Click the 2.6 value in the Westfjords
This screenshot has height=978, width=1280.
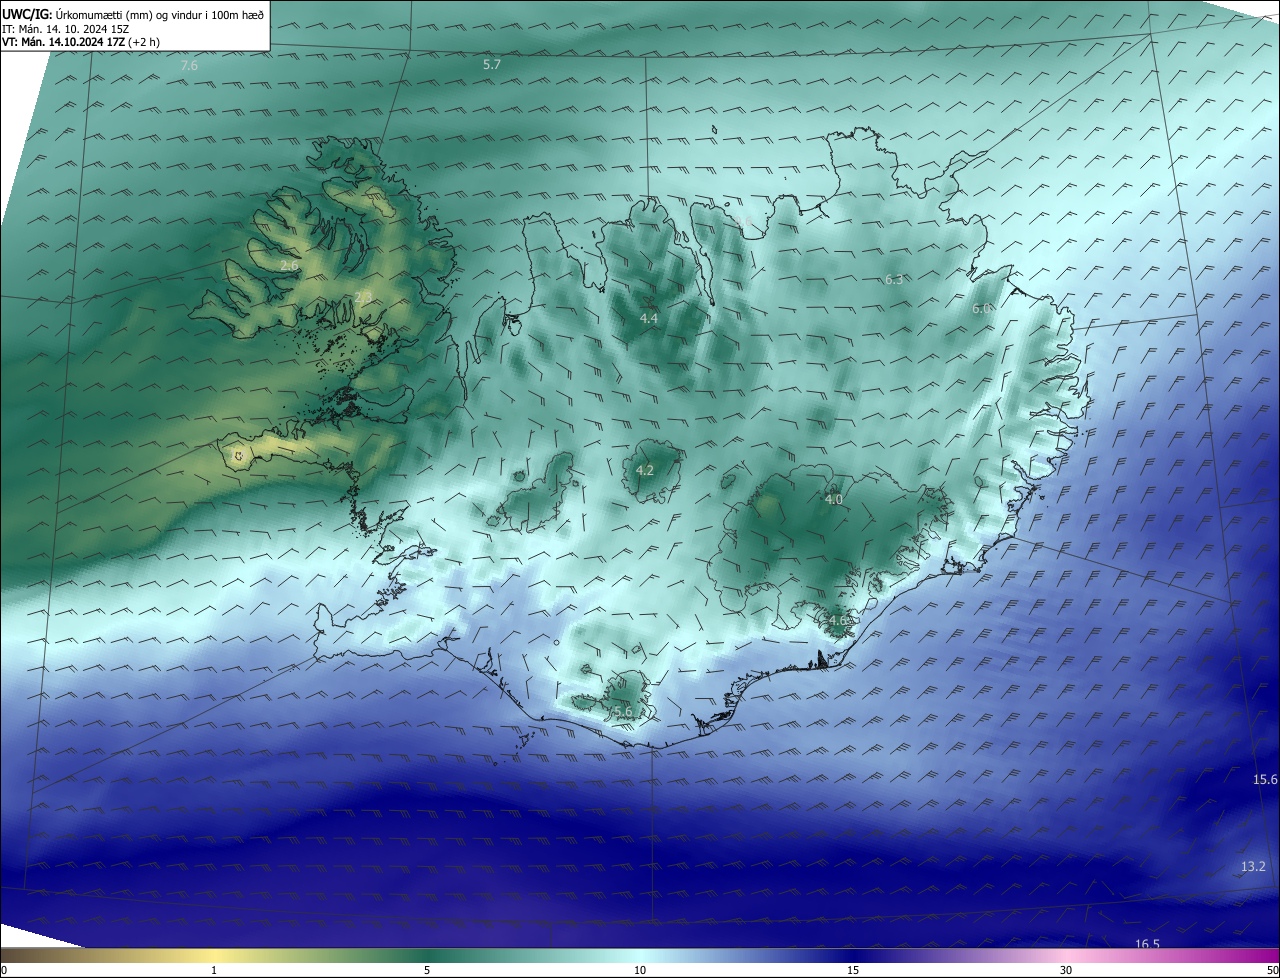(289, 265)
